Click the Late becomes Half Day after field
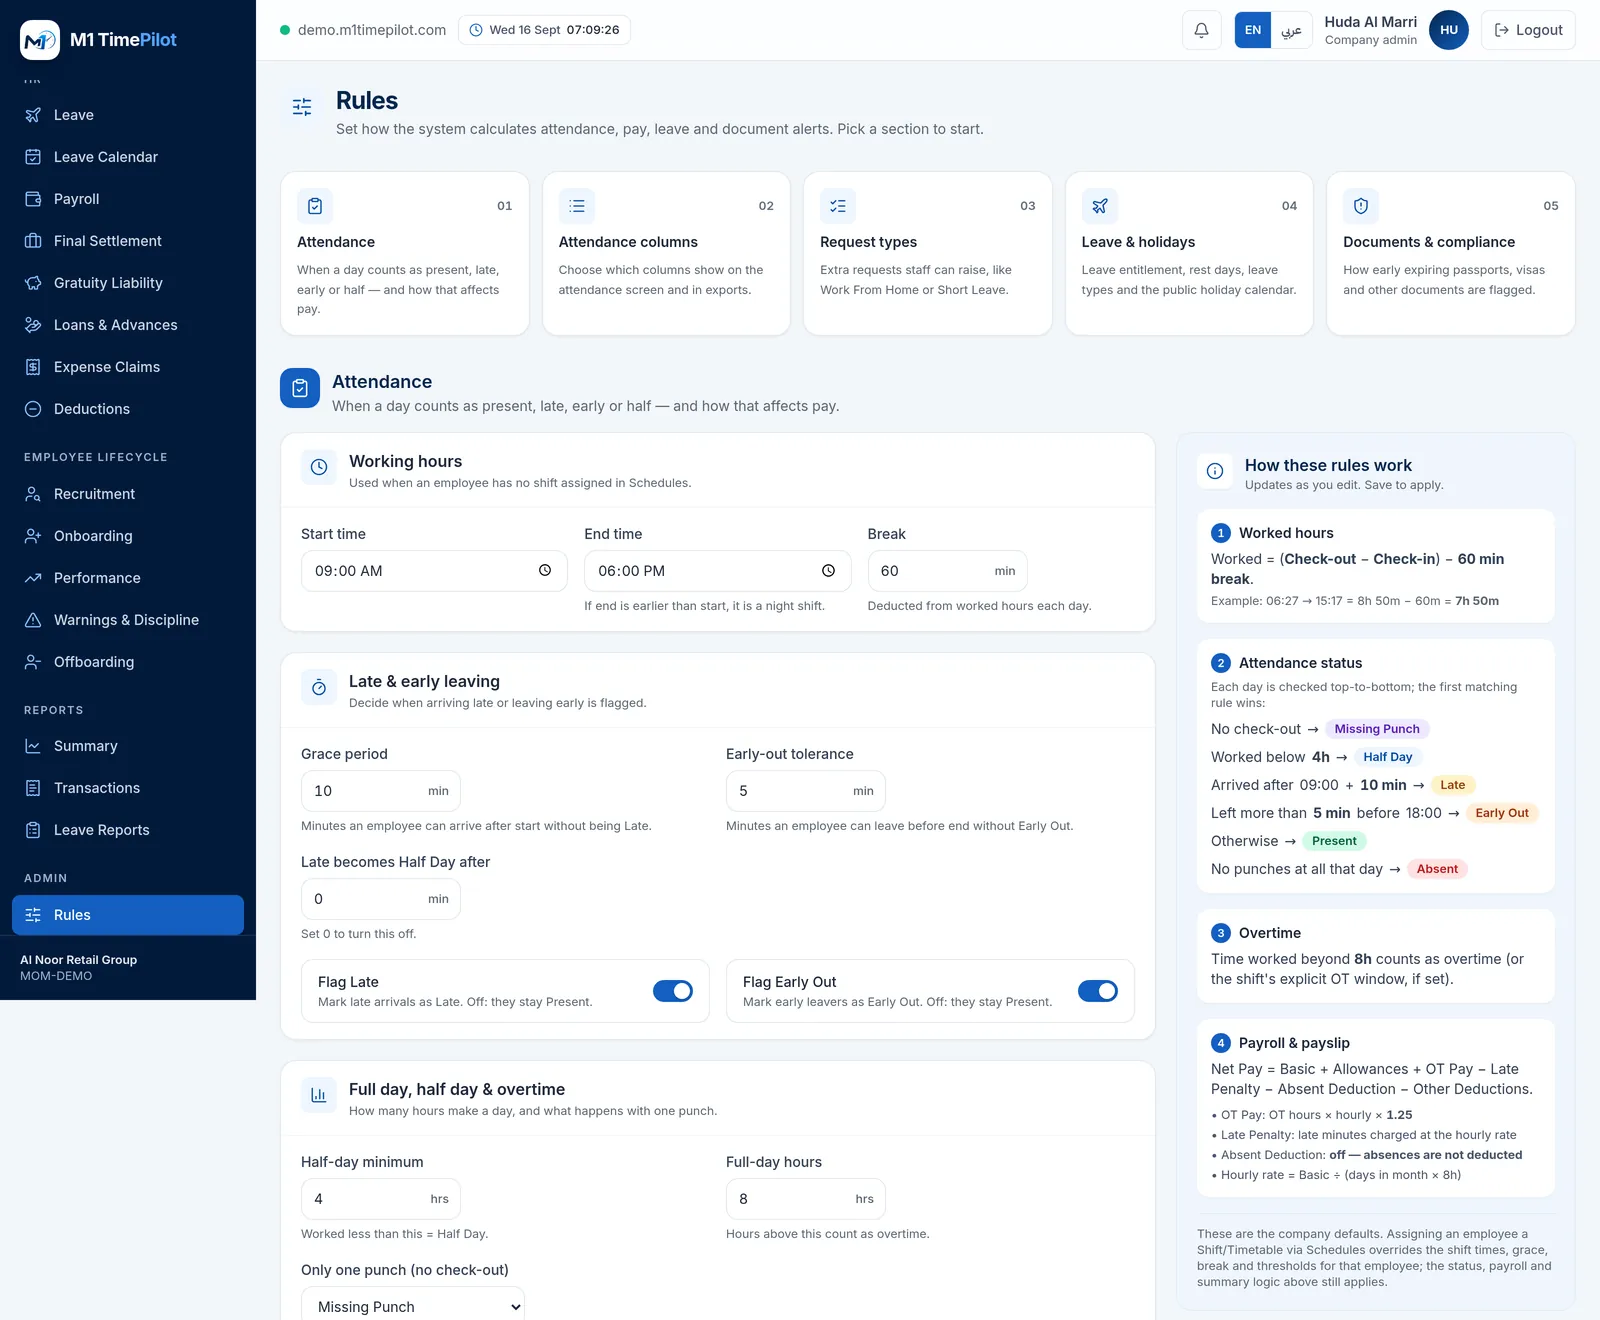The width and height of the screenshot is (1600, 1320). [381, 899]
